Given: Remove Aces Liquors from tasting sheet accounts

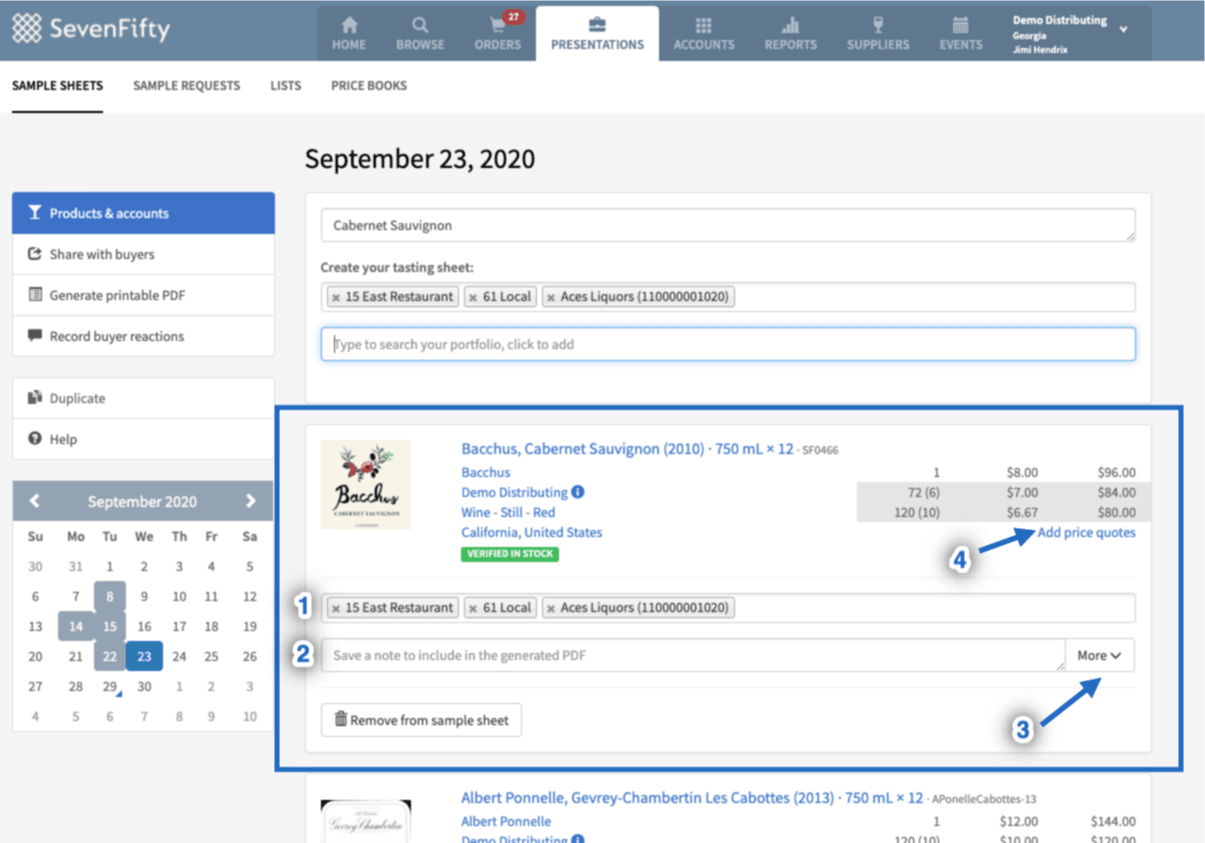Looking at the screenshot, I should pyautogui.click(x=551, y=297).
